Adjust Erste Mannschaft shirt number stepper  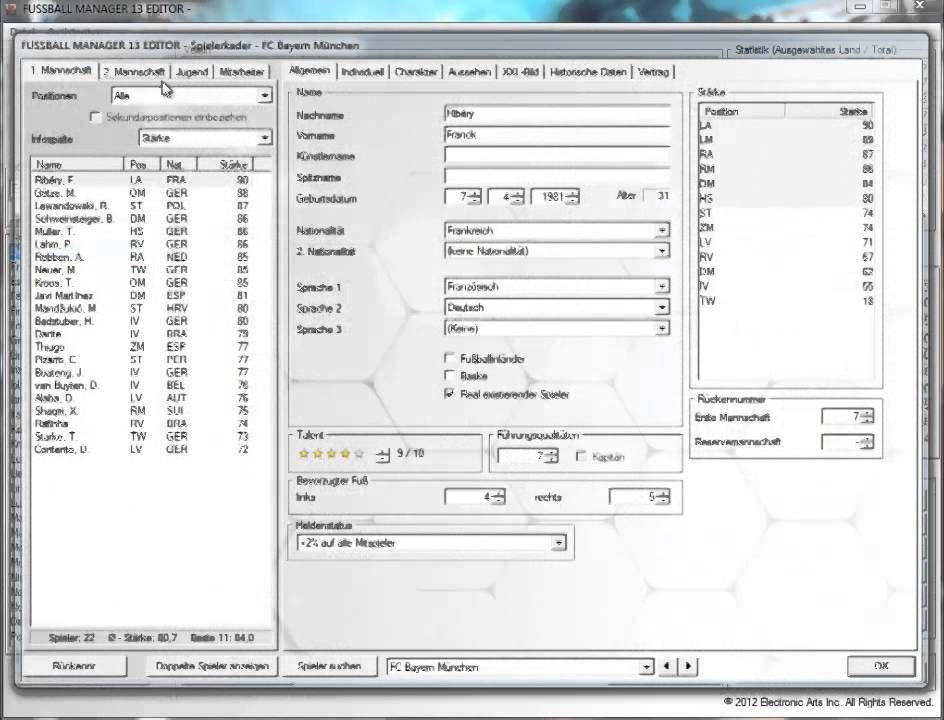coord(867,416)
